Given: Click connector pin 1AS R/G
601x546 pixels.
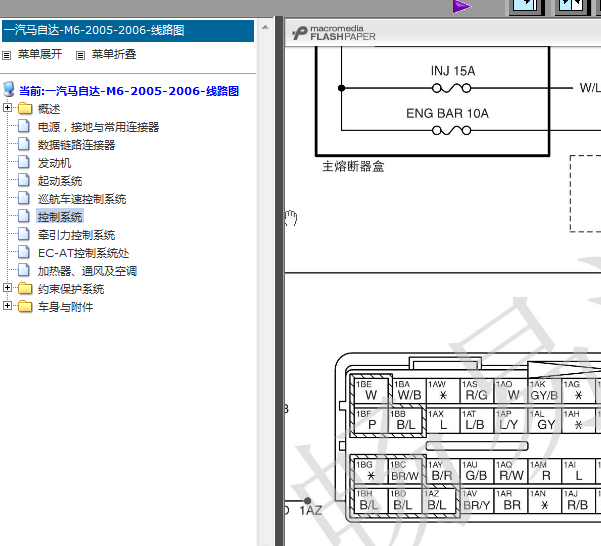Looking at the screenshot, I should coord(476,391).
